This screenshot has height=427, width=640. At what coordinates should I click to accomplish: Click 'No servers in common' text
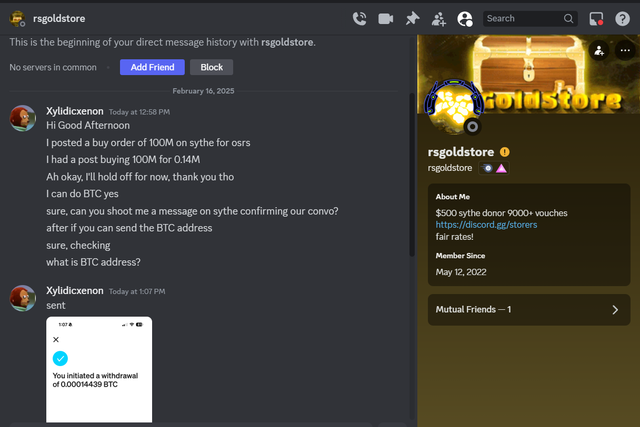[x=53, y=67]
